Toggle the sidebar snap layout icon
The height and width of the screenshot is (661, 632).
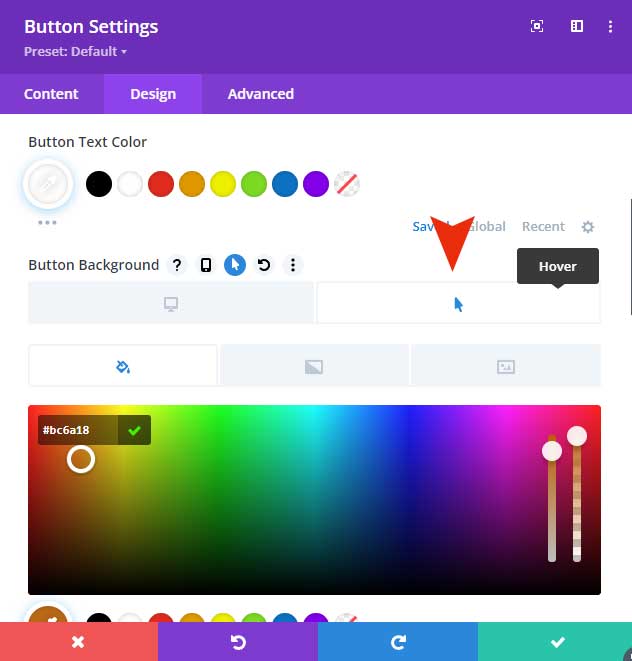click(577, 26)
